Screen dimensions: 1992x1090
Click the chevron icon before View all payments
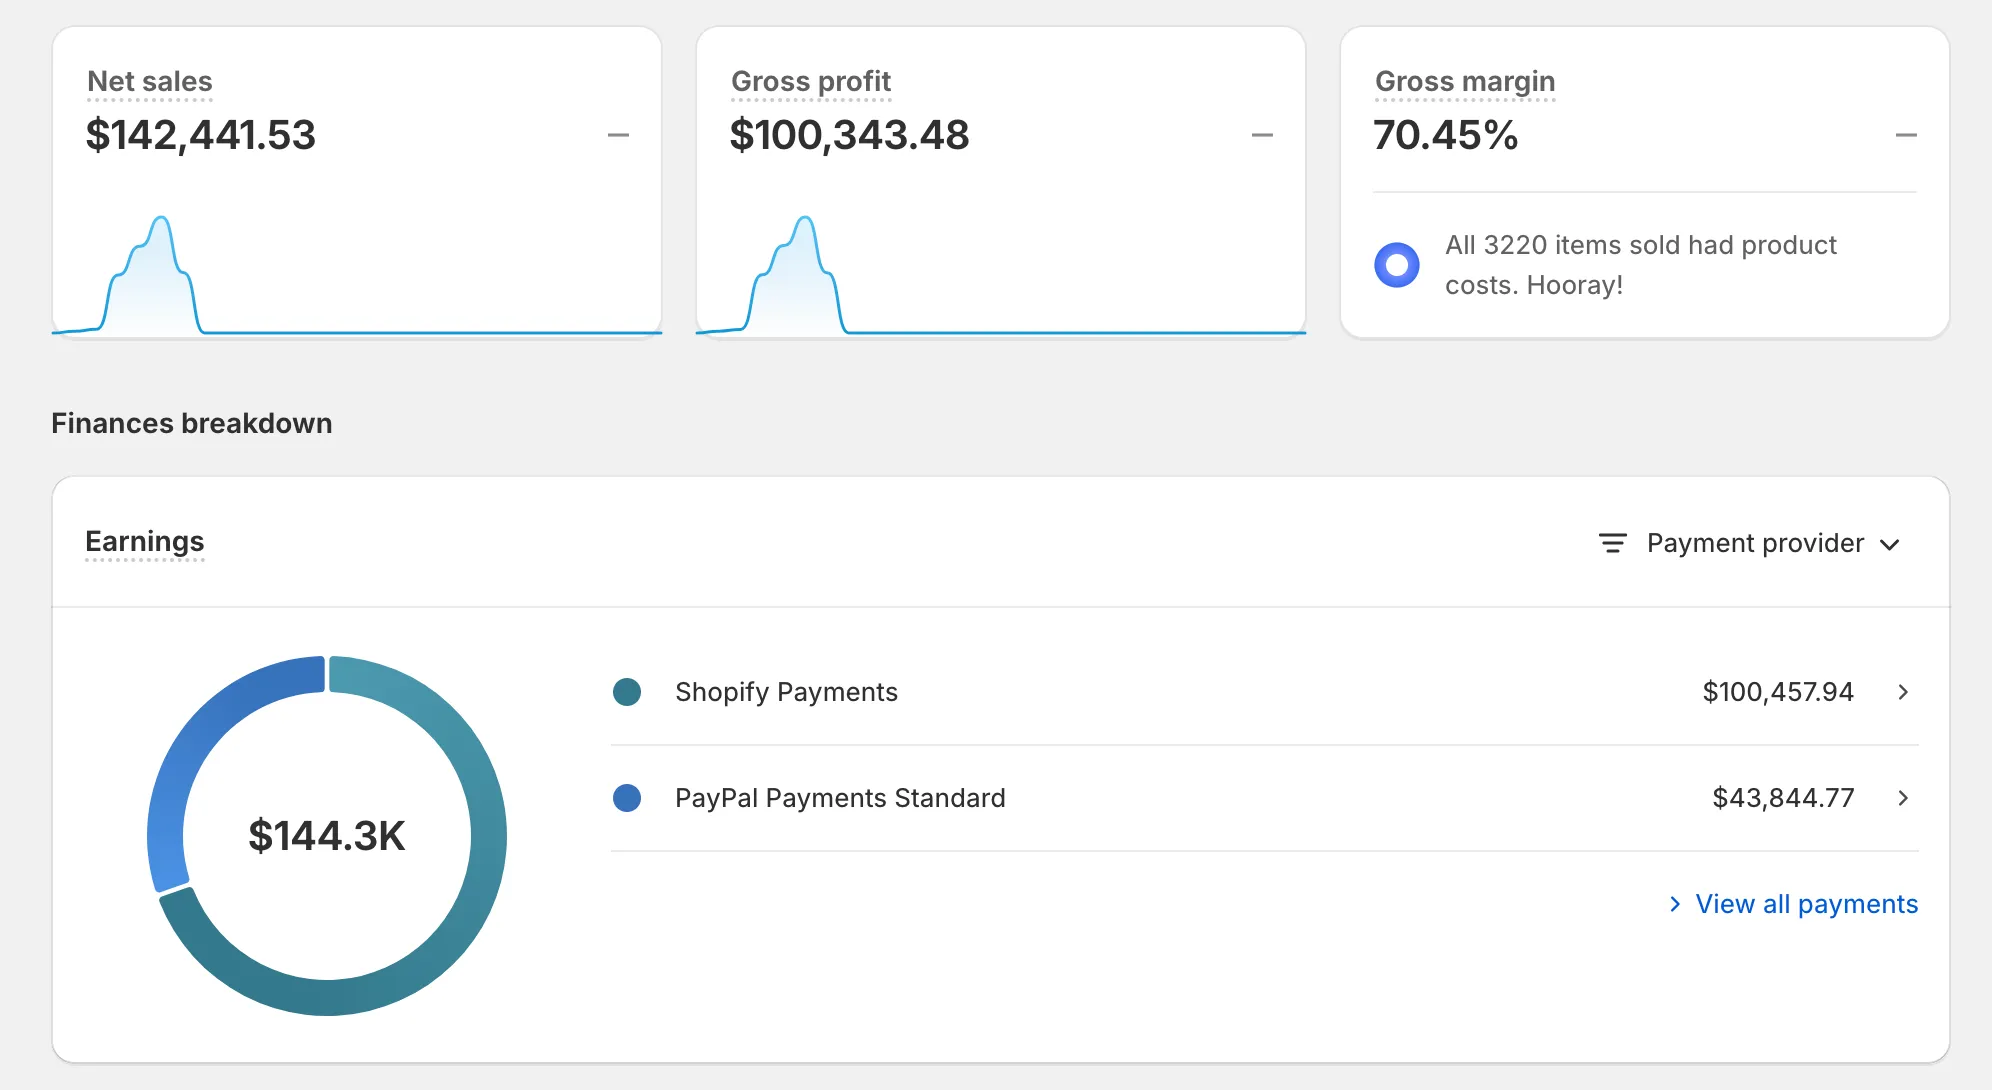pos(1675,904)
